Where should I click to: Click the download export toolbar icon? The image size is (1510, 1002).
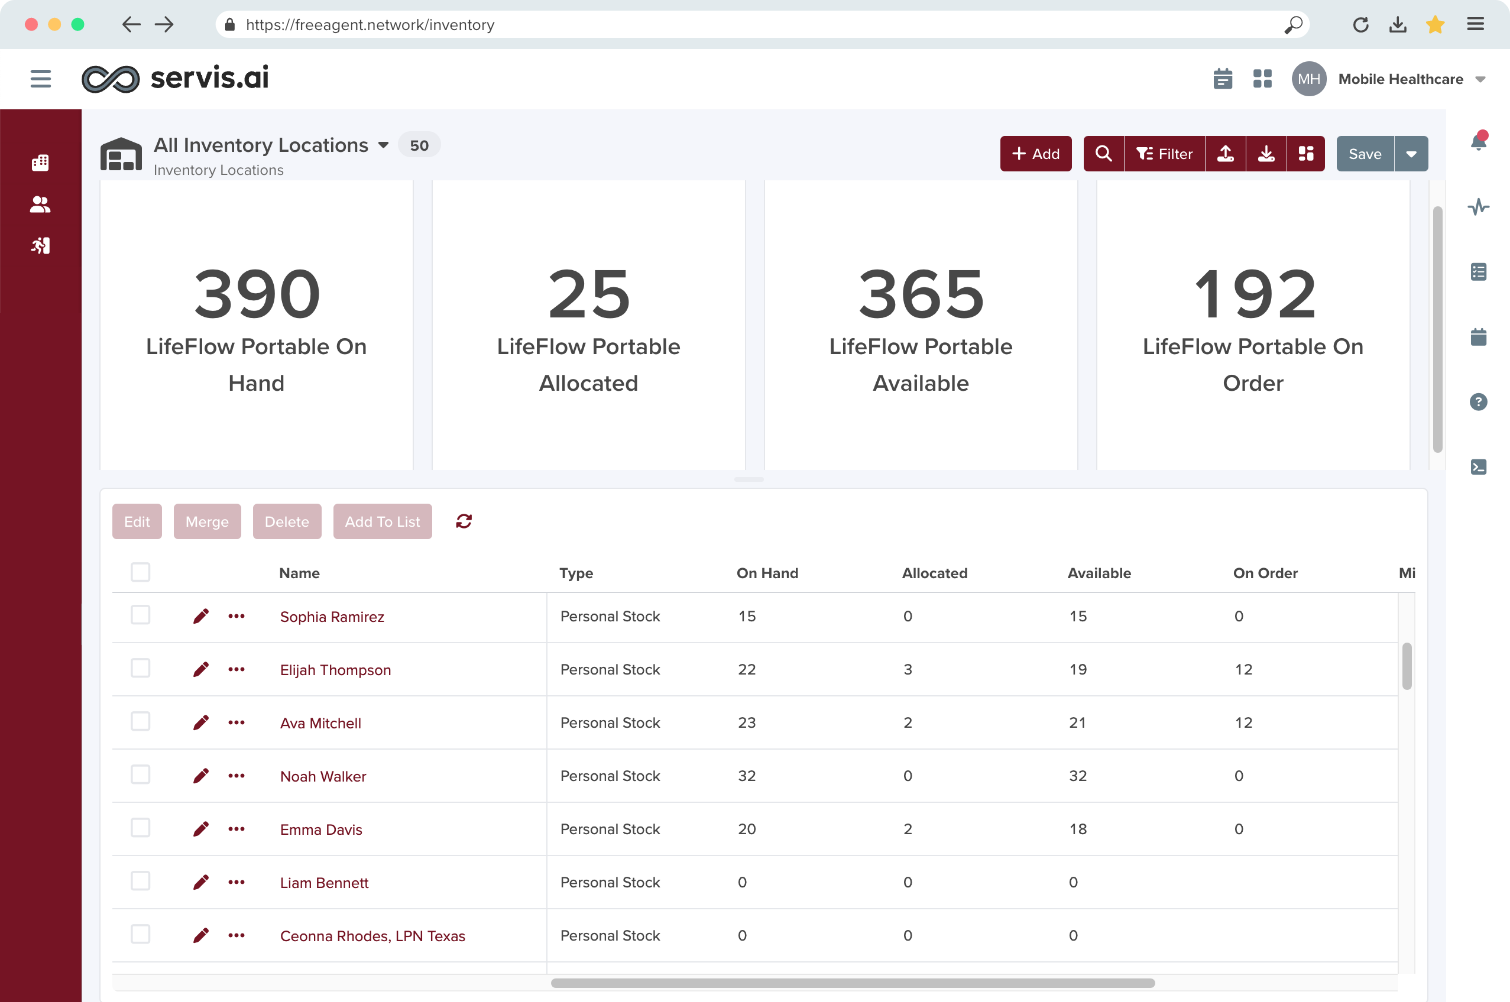pyautogui.click(x=1266, y=154)
